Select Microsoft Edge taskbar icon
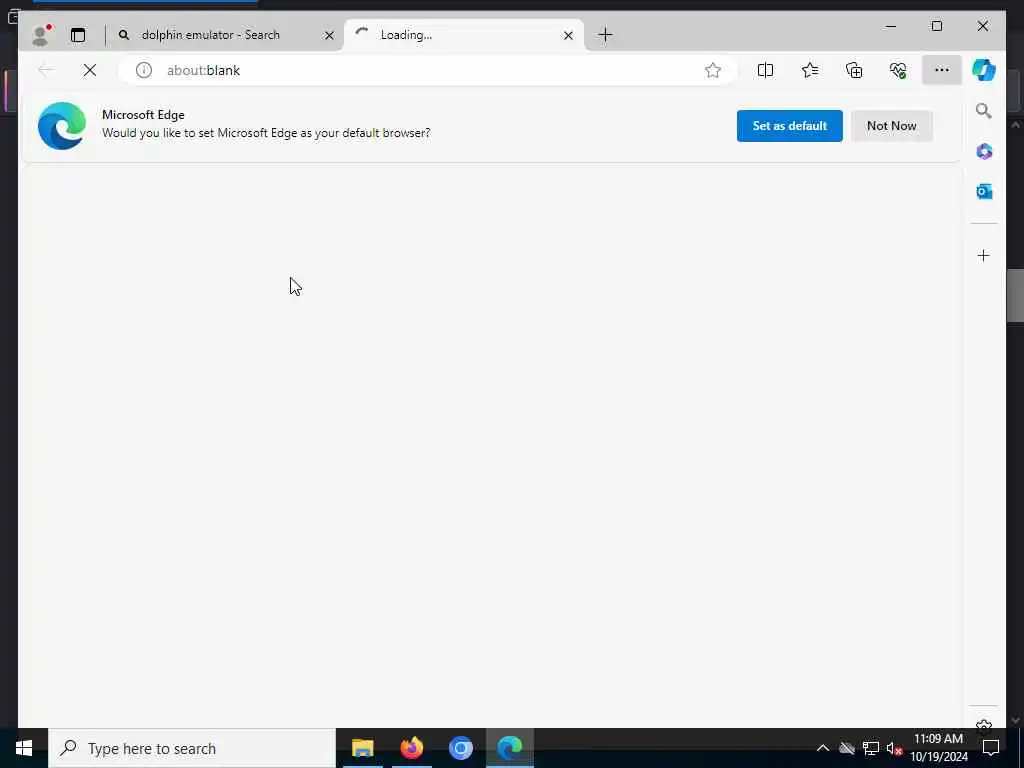The height and width of the screenshot is (768, 1024). (x=509, y=748)
